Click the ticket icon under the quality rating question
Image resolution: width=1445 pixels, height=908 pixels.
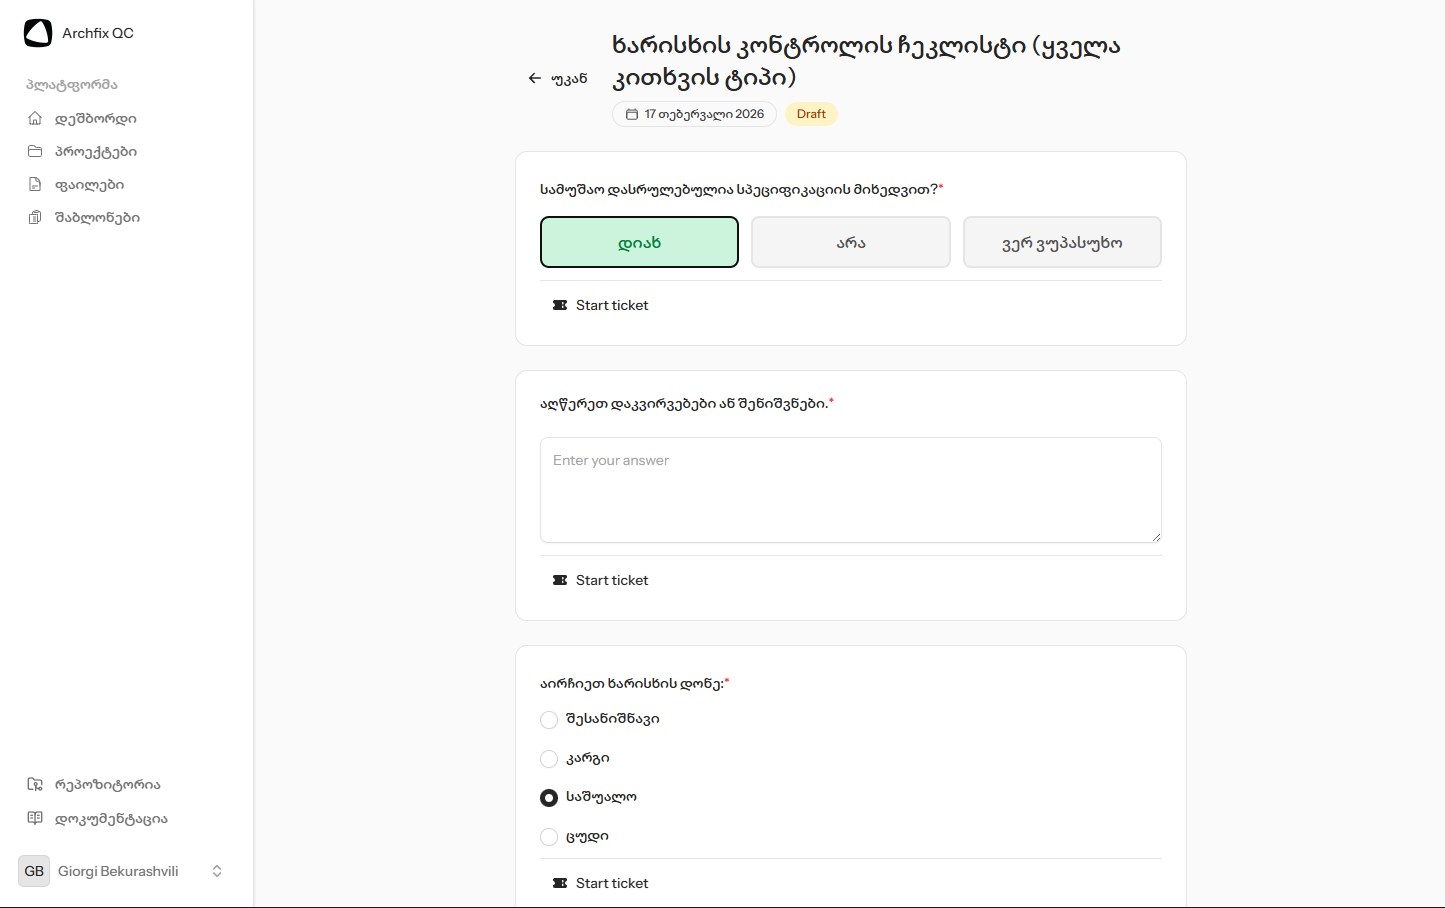560,882
